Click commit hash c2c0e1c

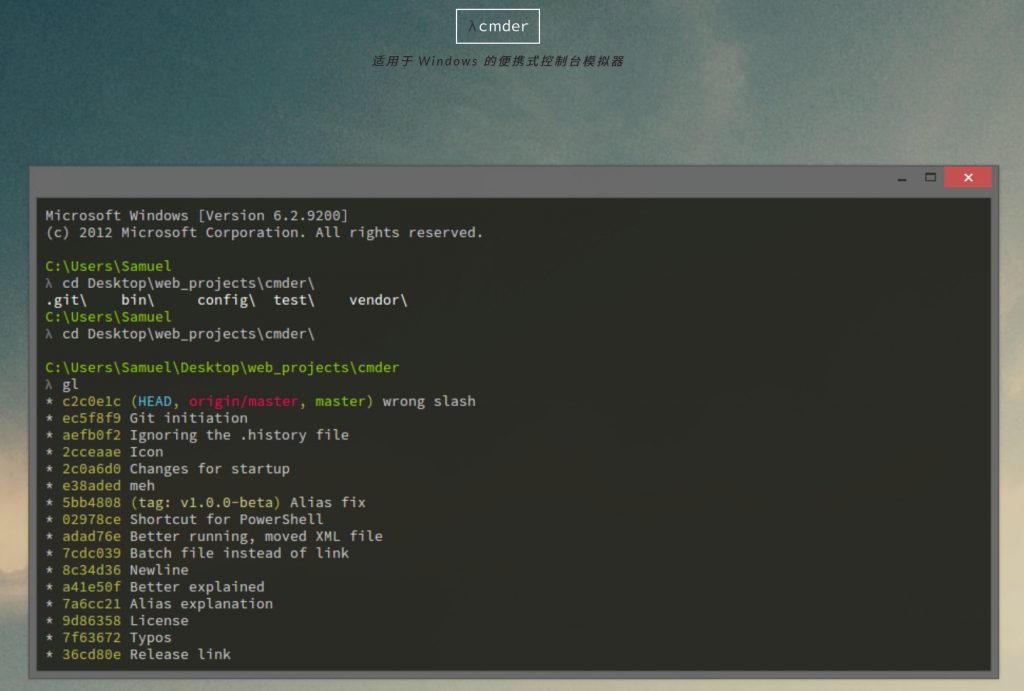pyautogui.click(x=91, y=401)
